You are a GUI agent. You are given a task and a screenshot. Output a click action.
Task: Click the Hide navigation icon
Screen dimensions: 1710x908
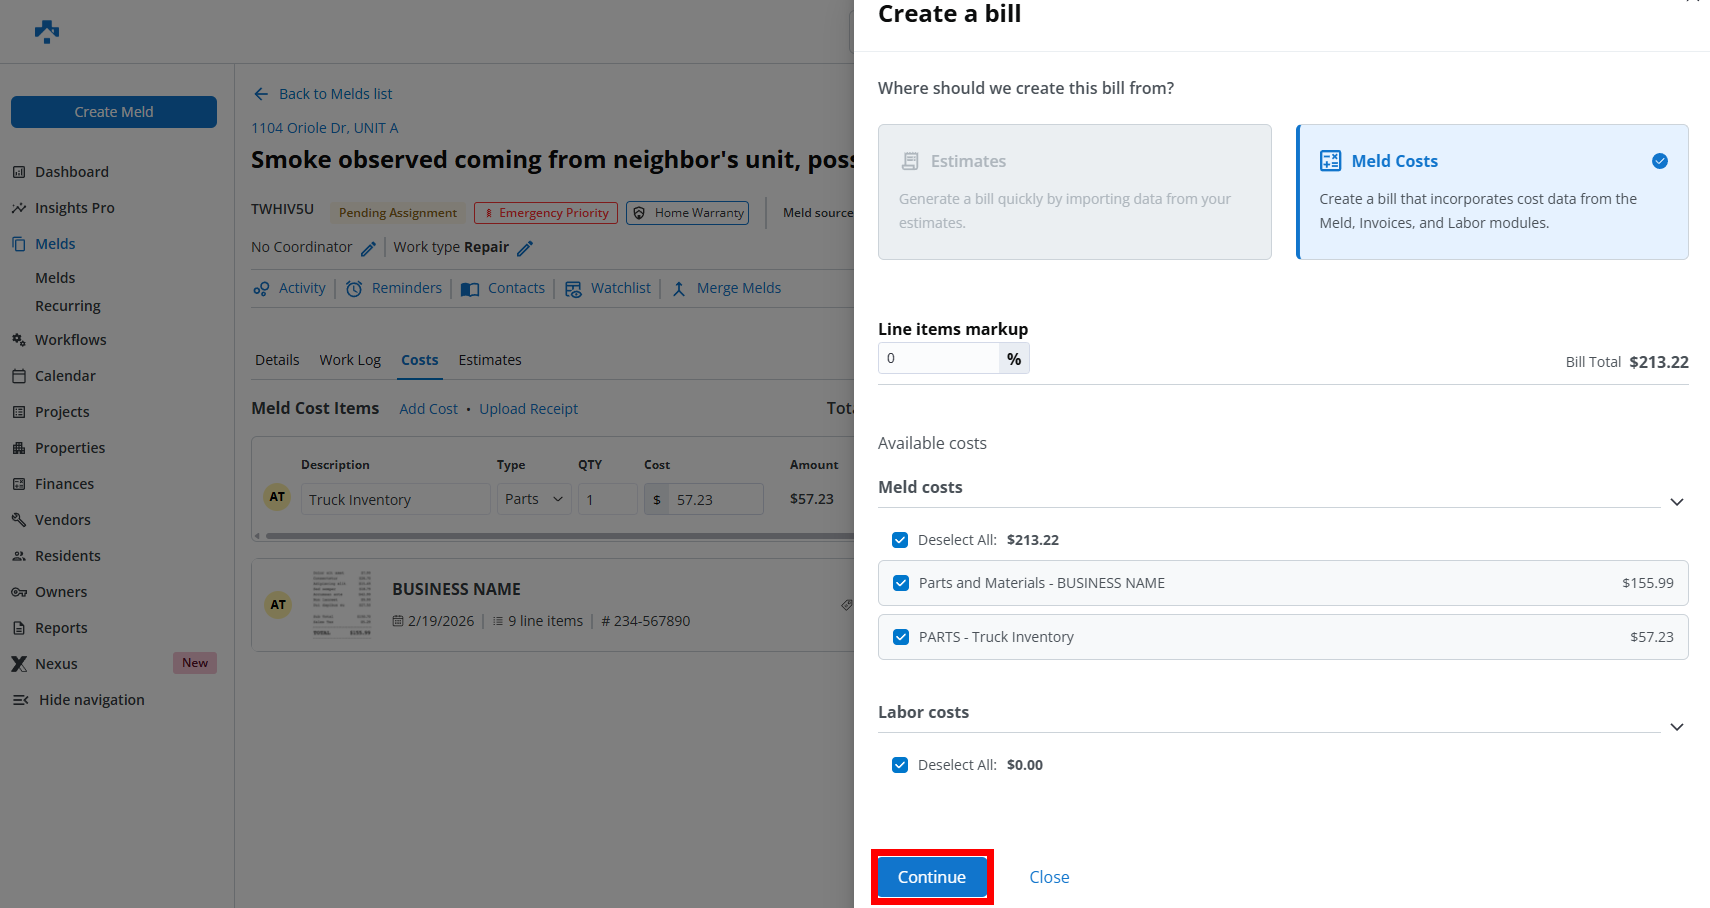pos(20,700)
